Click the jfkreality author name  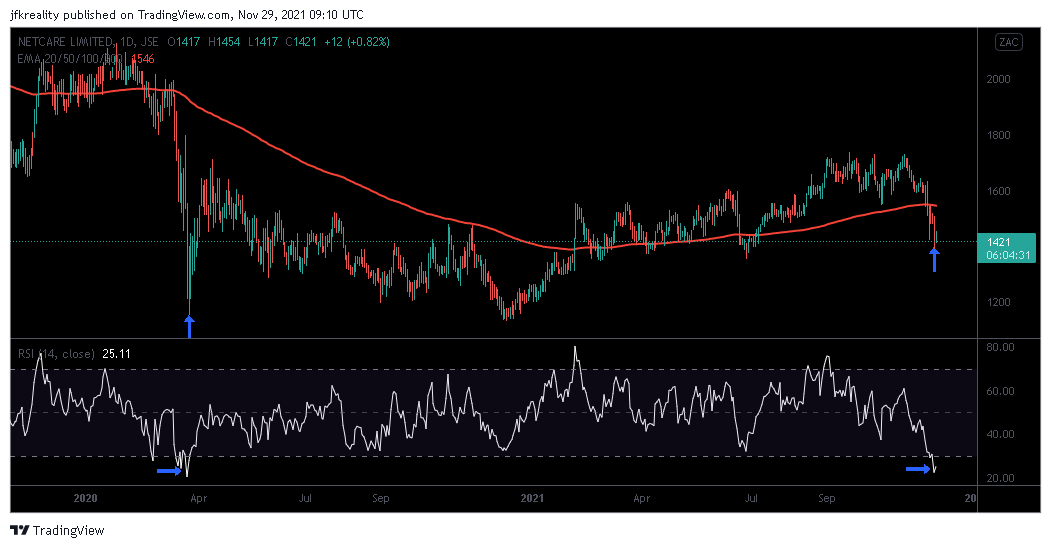[36, 15]
